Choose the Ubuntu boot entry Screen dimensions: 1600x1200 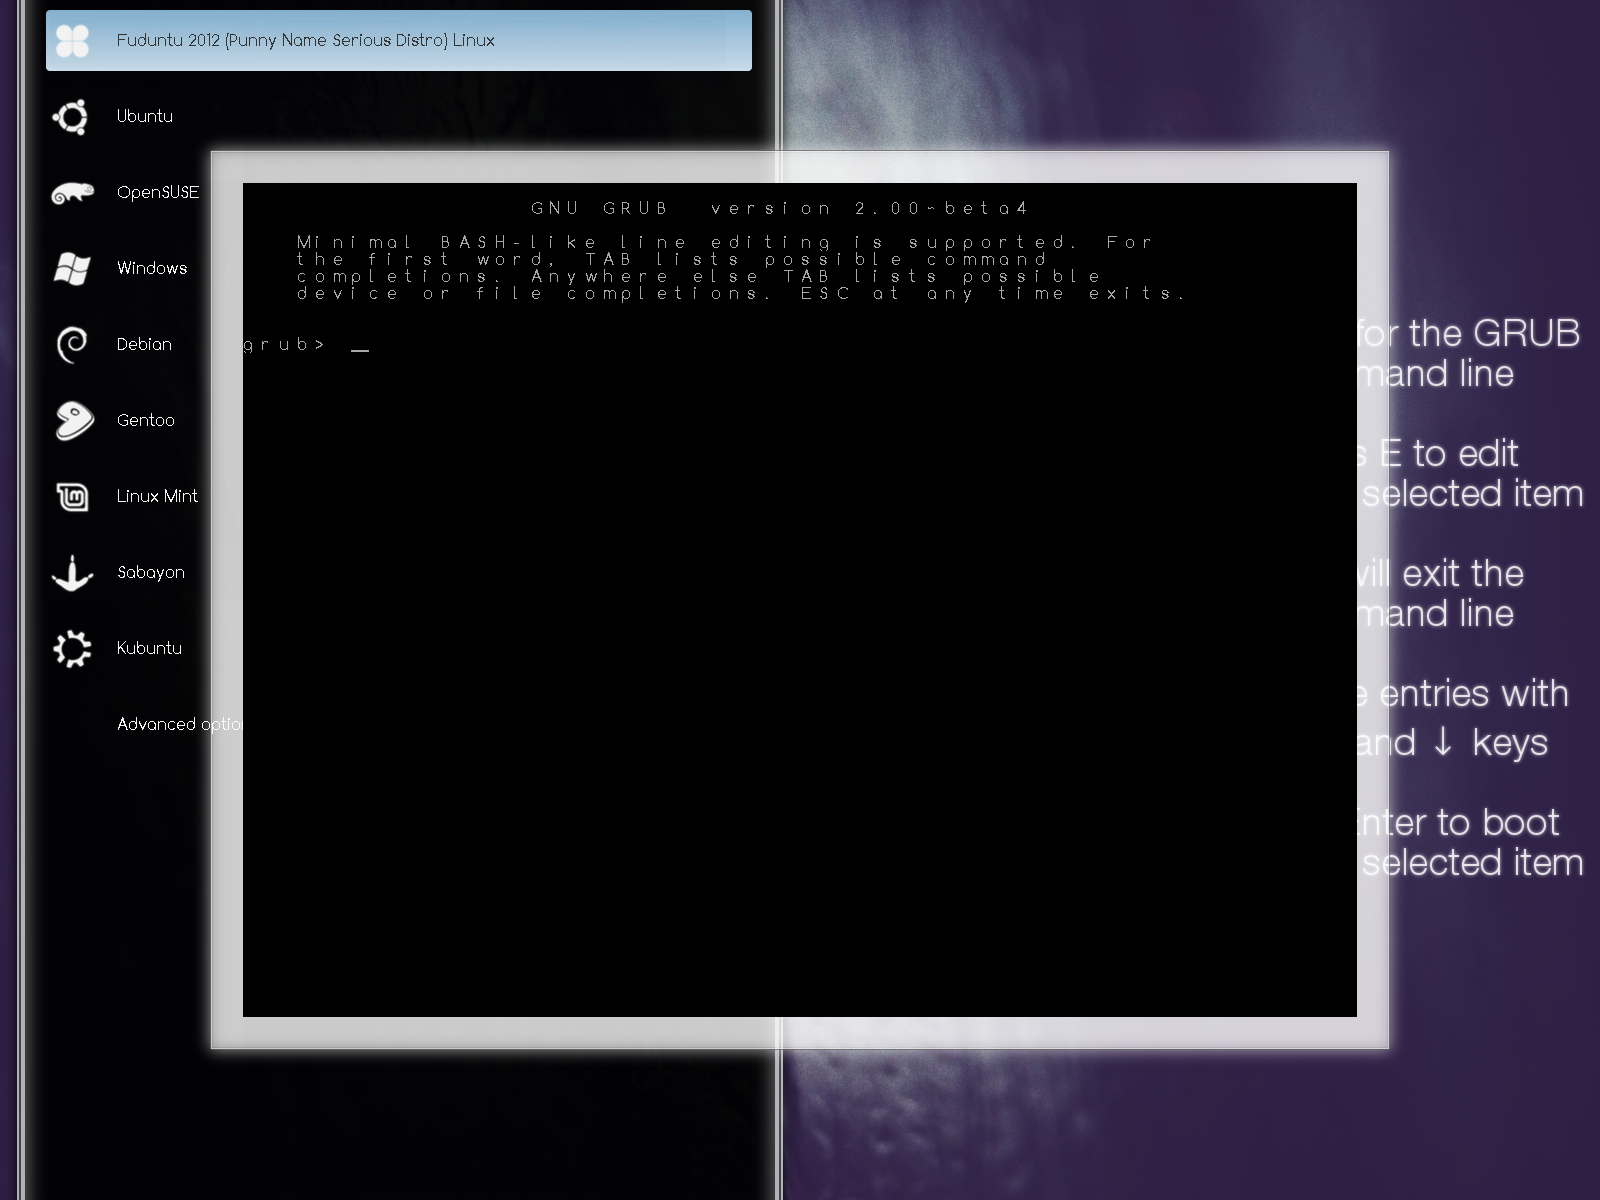click(x=145, y=116)
